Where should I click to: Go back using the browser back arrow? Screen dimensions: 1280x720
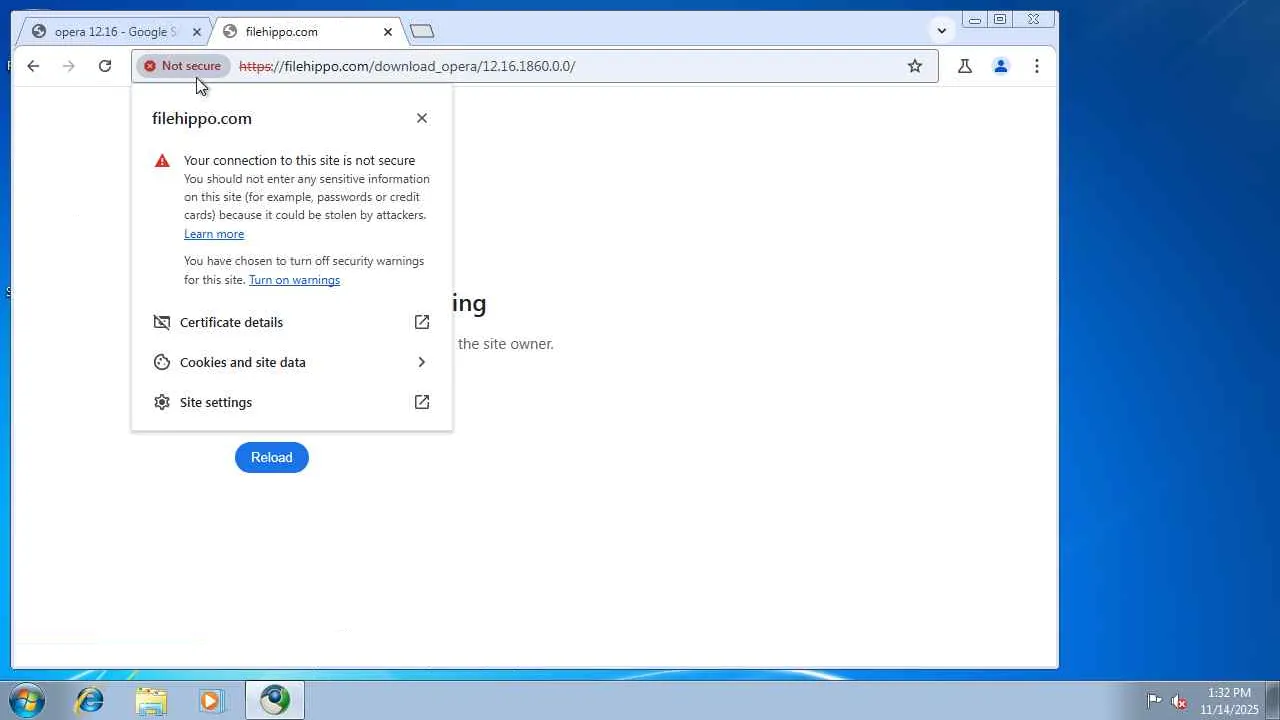[x=33, y=66]
